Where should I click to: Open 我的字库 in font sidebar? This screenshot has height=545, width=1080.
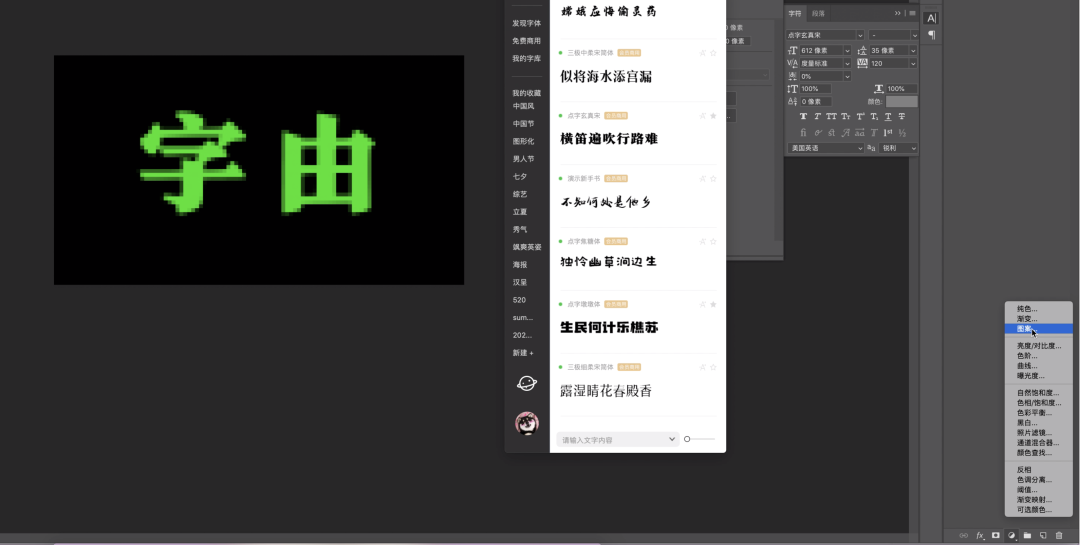(526, 58)
